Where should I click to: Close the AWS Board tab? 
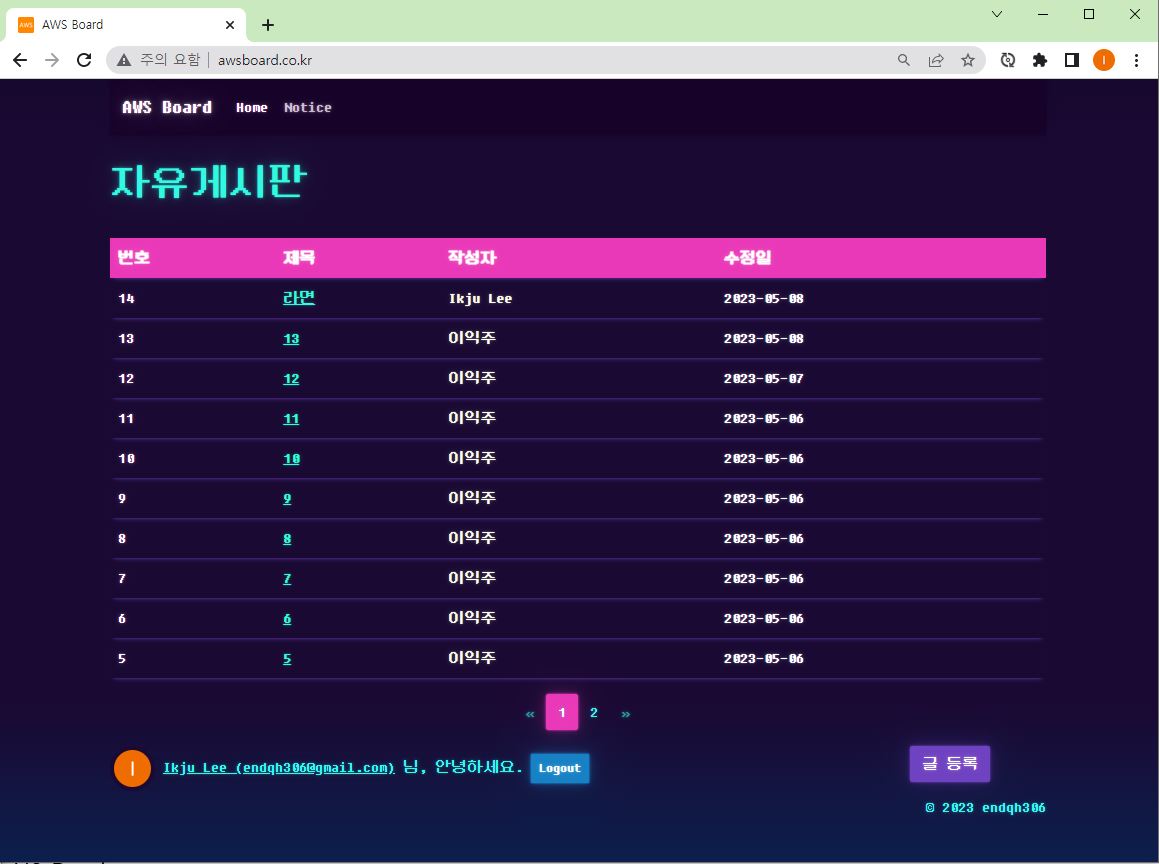coord(230,25)
